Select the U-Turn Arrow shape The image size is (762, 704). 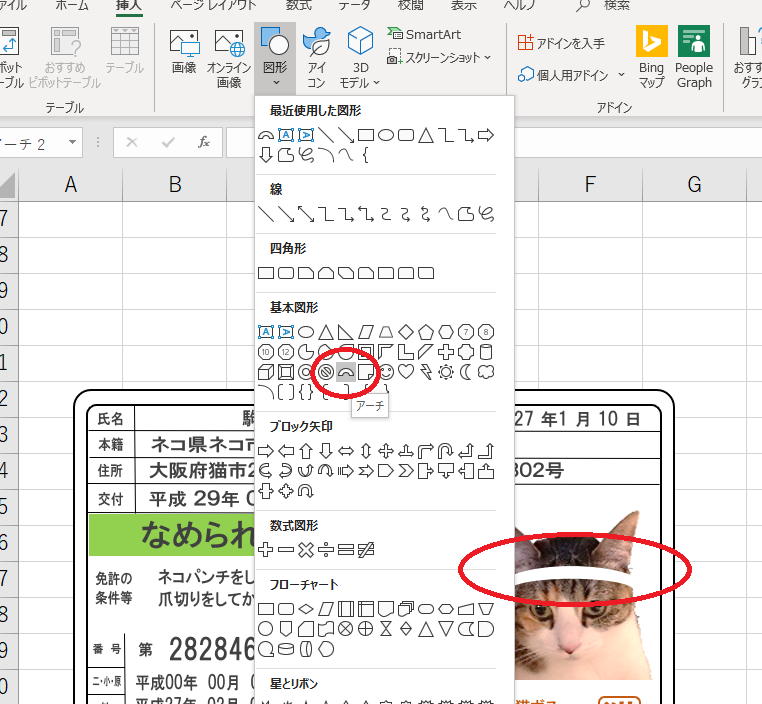click(x=446, y=451)
